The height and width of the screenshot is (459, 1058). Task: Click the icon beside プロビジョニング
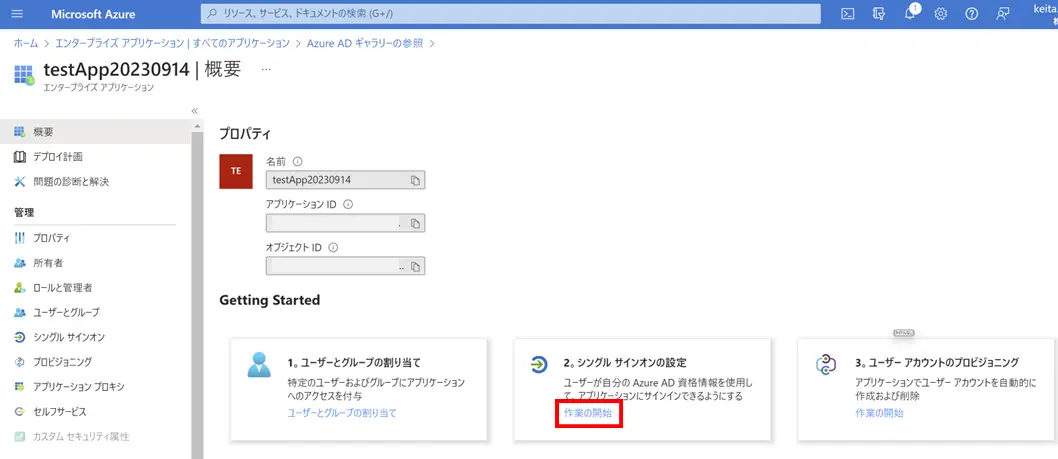click(x=20, y=362)
